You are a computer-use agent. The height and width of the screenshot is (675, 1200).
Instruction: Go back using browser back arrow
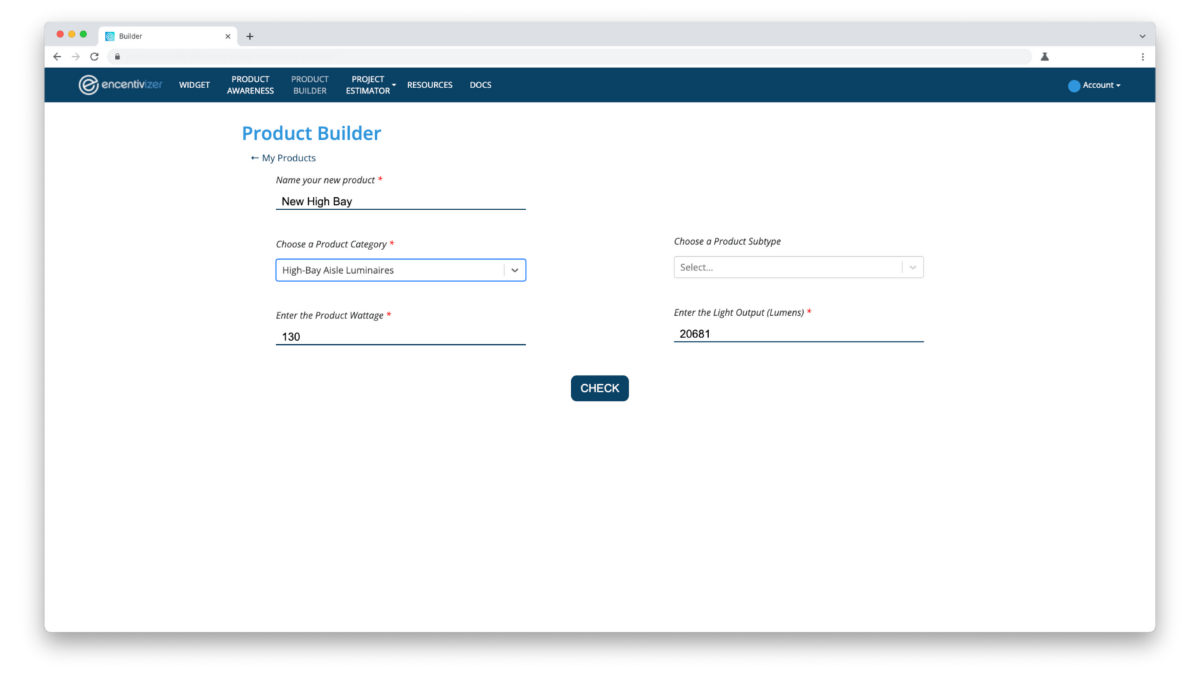tap(57, 57)
